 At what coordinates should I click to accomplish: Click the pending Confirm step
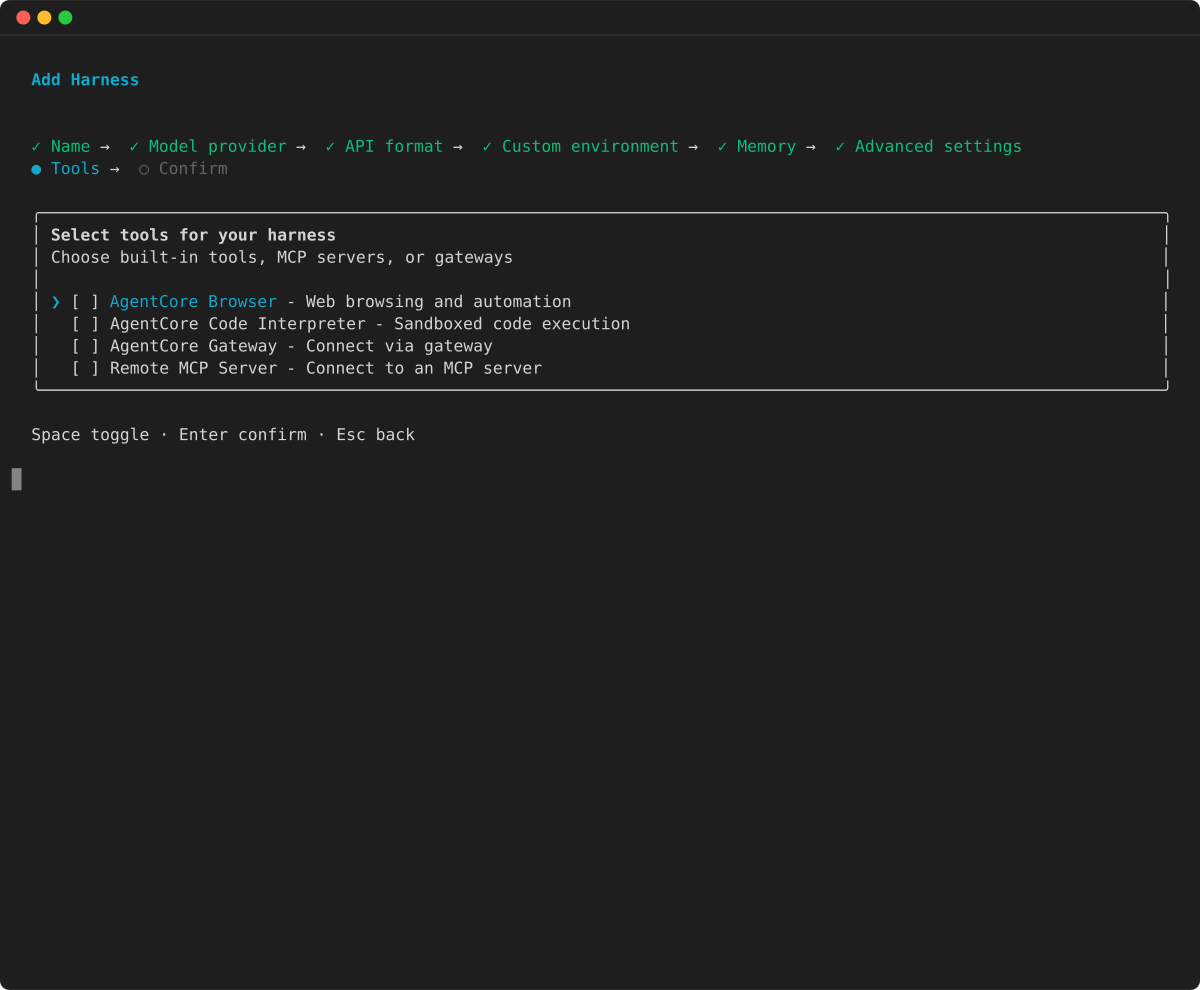(193, 169)
